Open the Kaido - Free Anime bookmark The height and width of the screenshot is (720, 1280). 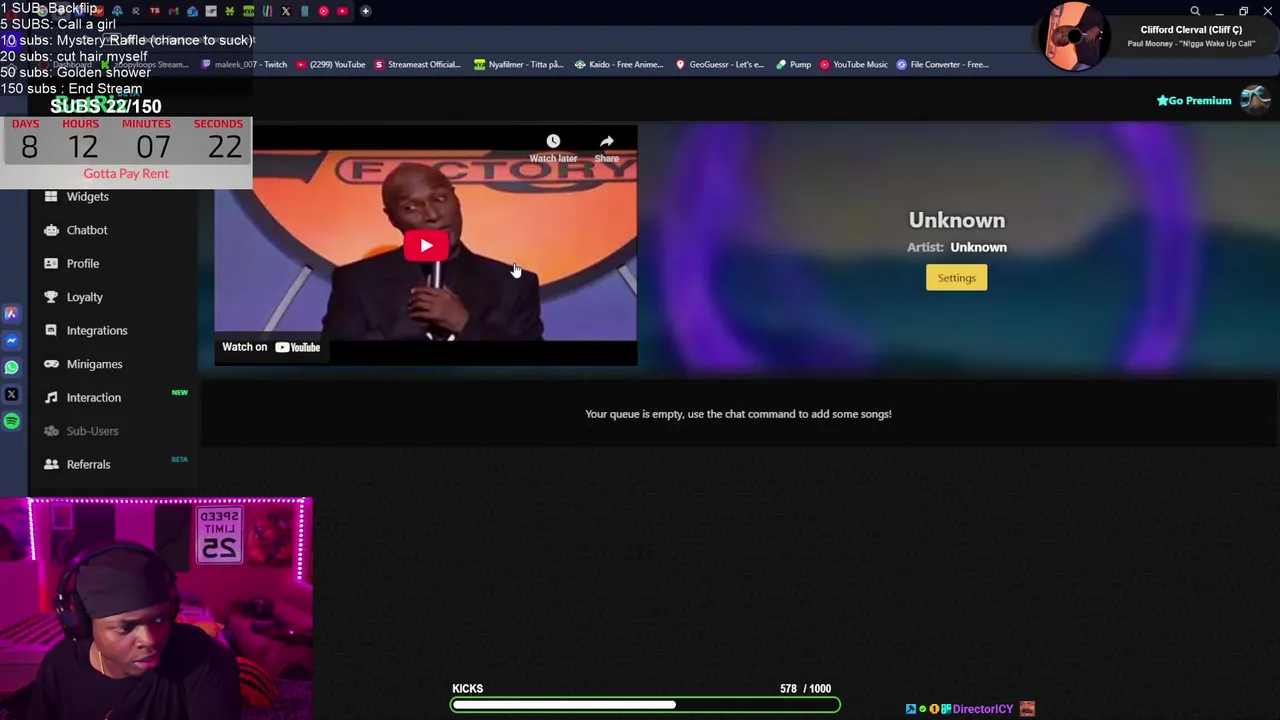[619, 65]
